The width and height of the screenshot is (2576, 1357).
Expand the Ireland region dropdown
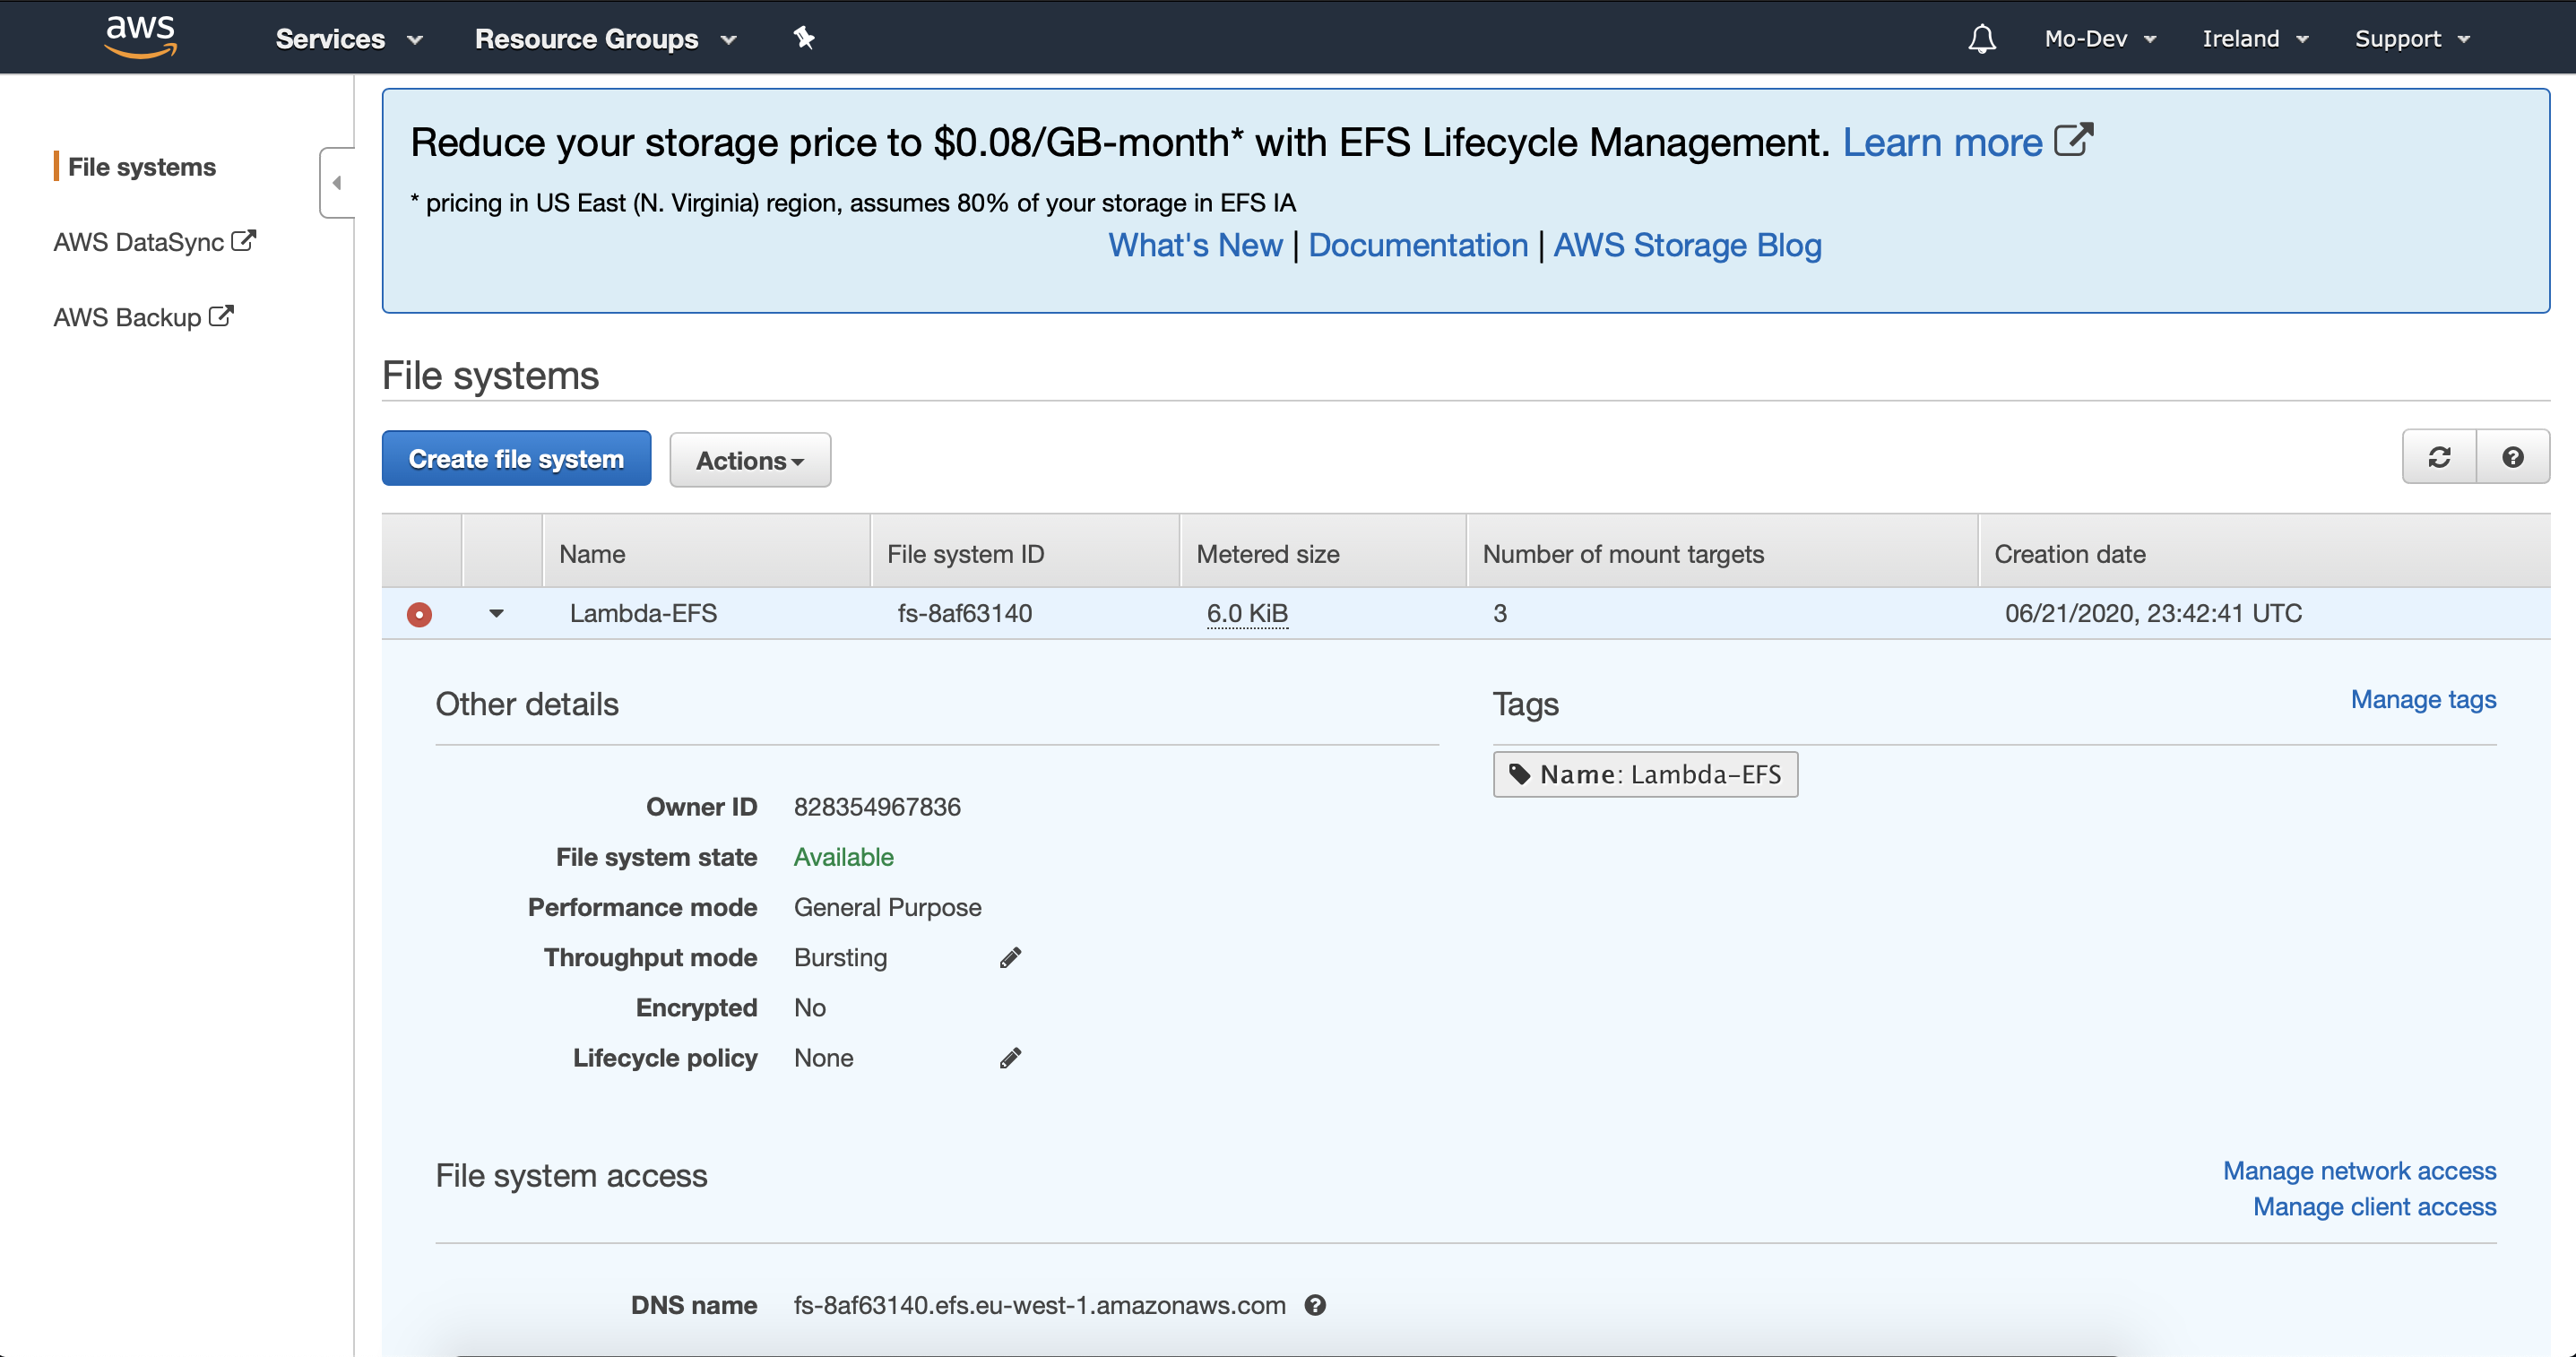[2255, 39]
